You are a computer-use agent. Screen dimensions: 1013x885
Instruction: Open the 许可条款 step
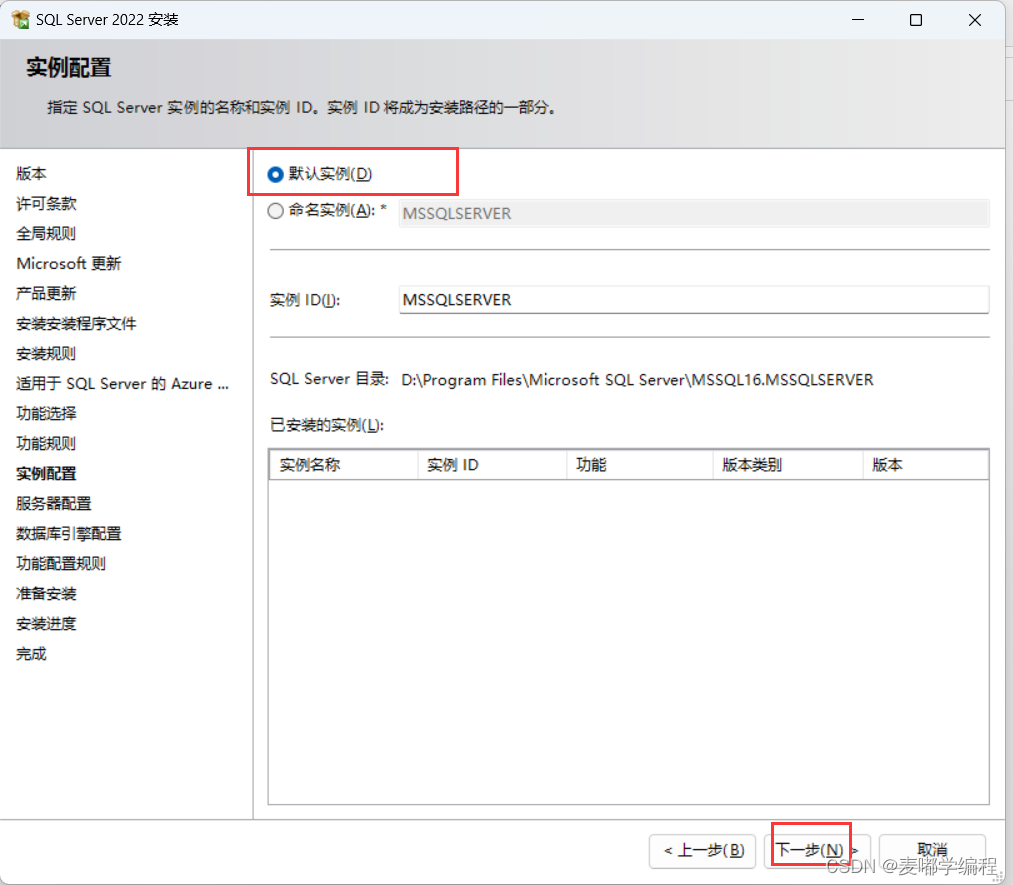click(x=44, y=203)
